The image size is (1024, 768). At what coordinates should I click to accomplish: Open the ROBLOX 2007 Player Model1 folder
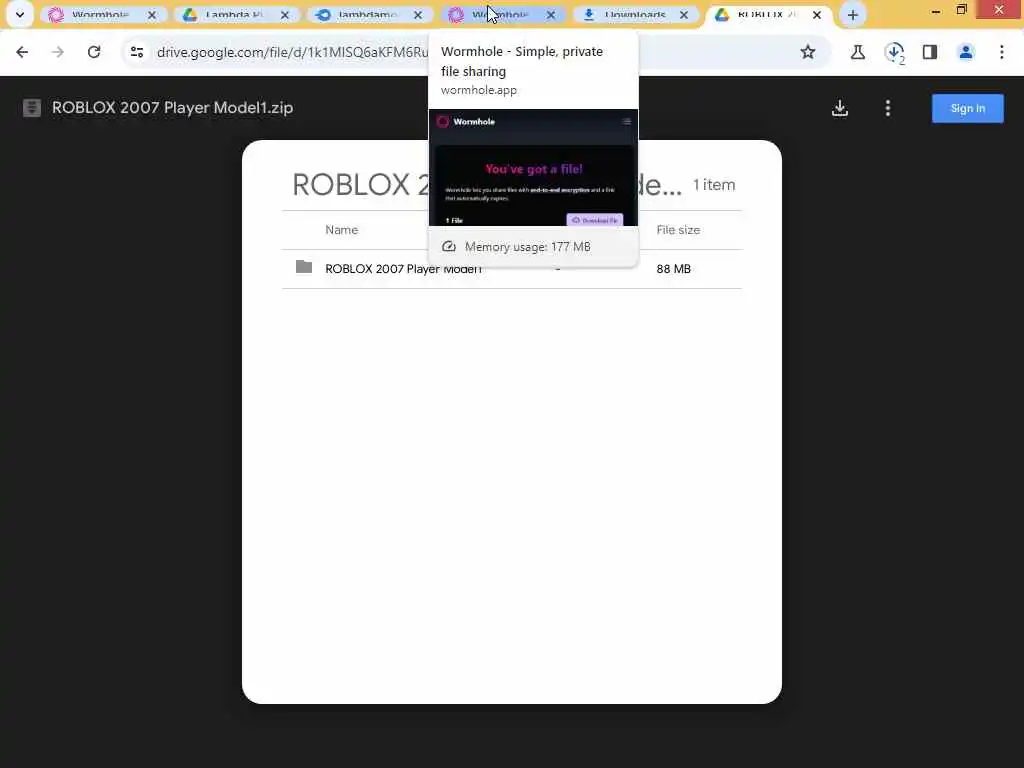coord(511,268)
